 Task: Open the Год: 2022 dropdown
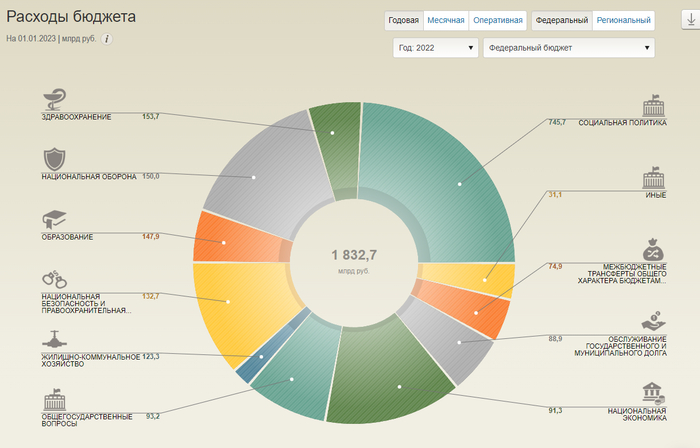(x=435, y=48)
